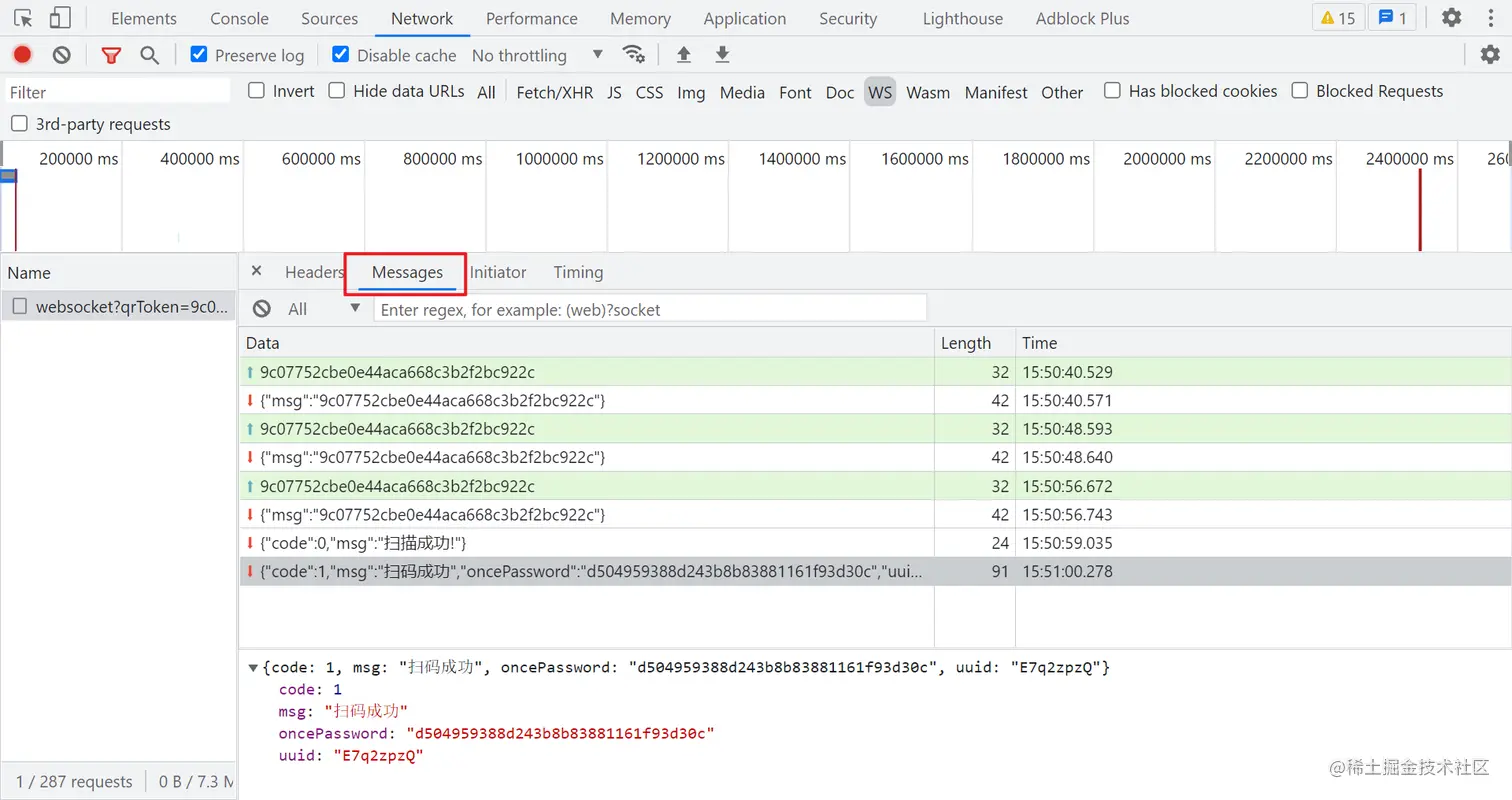
Task: Click the uuid value "E7q2zpzQ"
Action: pyautogui.click(x=378, y=756)
